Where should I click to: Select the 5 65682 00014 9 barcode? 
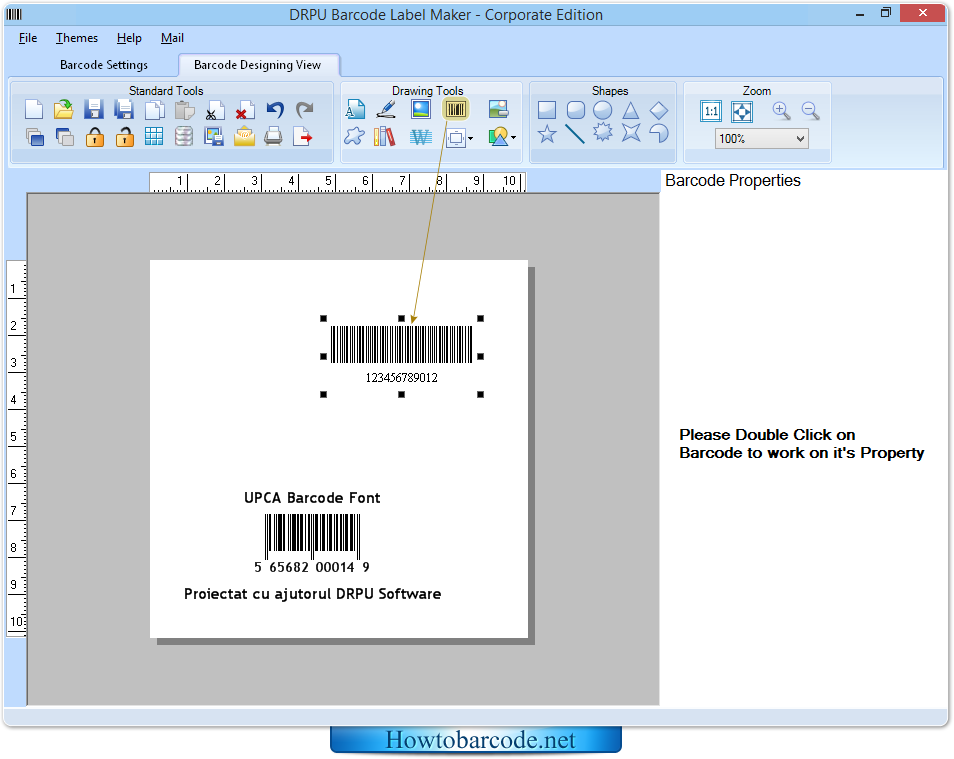(312, 544)
